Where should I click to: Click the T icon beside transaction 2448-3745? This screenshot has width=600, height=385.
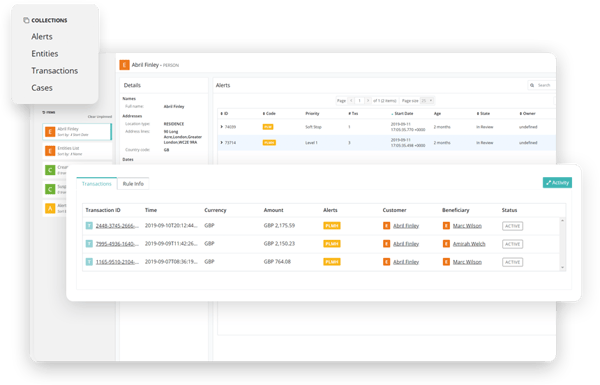(89, 226)
